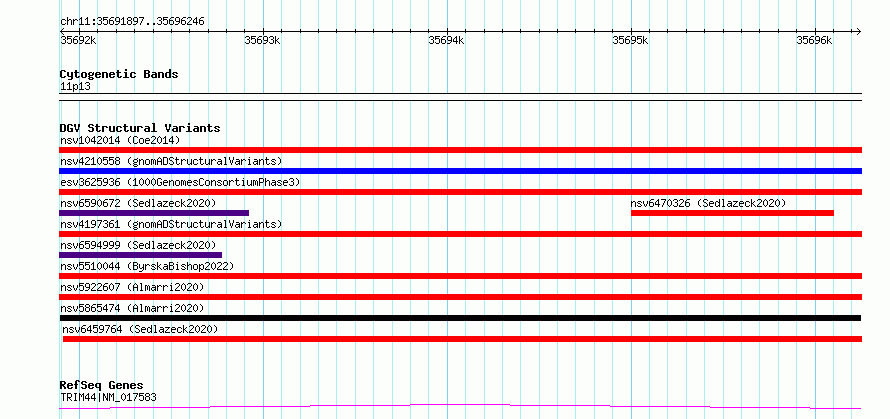890x419 pixels.
Task: Click the nsv5510044 (ByrskaBishop2022) label
Action: [147, 266]
